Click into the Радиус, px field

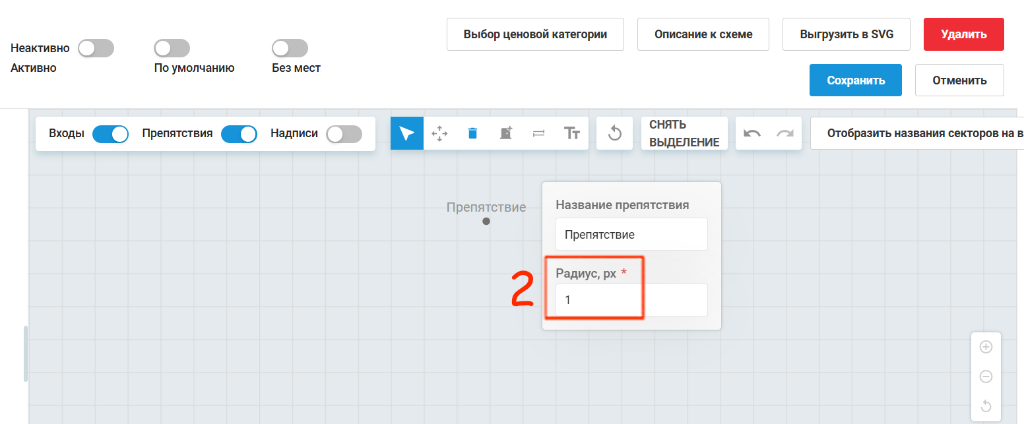[632, 300]
